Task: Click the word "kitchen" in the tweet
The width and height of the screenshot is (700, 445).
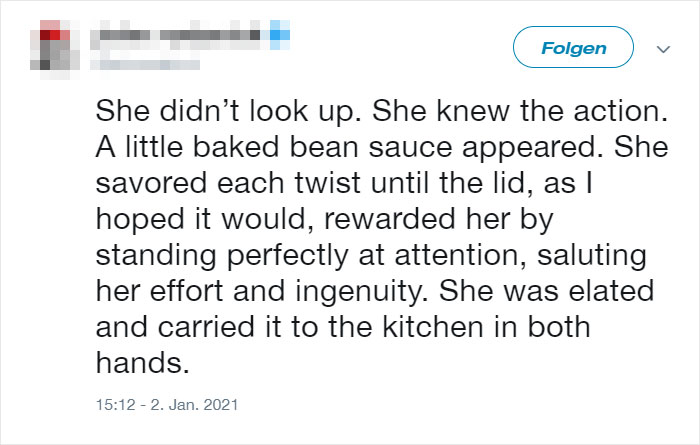Action: tap(433, 327)
